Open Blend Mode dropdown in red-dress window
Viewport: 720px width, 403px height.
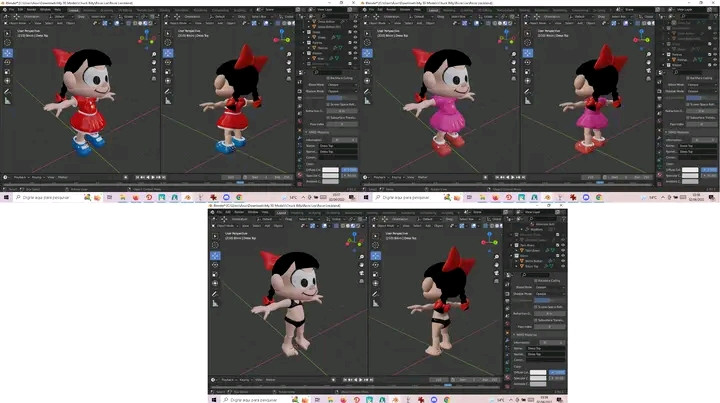tap(342, 85)
